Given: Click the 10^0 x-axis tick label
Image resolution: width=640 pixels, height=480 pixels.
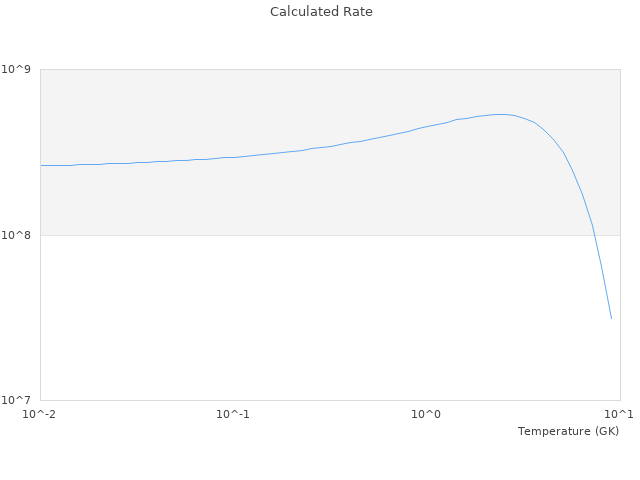Looking at the screenshot, I should [x=426, y=415].
